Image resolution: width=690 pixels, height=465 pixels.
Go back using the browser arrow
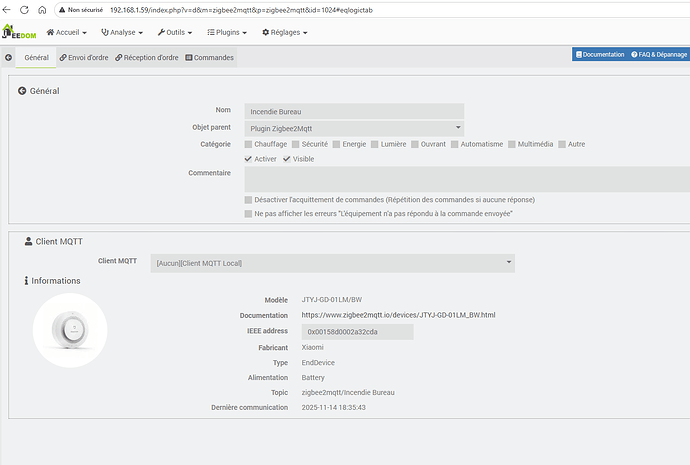[6, 10]
